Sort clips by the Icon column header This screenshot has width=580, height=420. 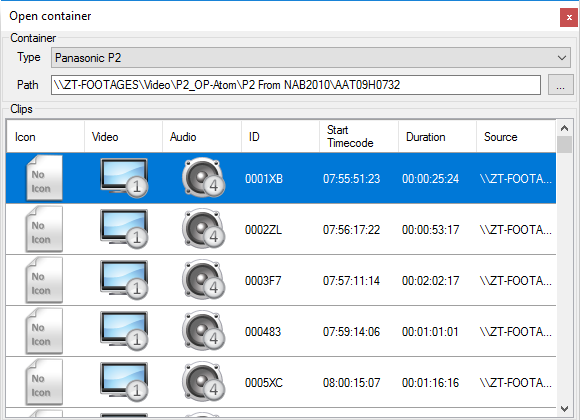pyautogui.click(x=45, y=137)
